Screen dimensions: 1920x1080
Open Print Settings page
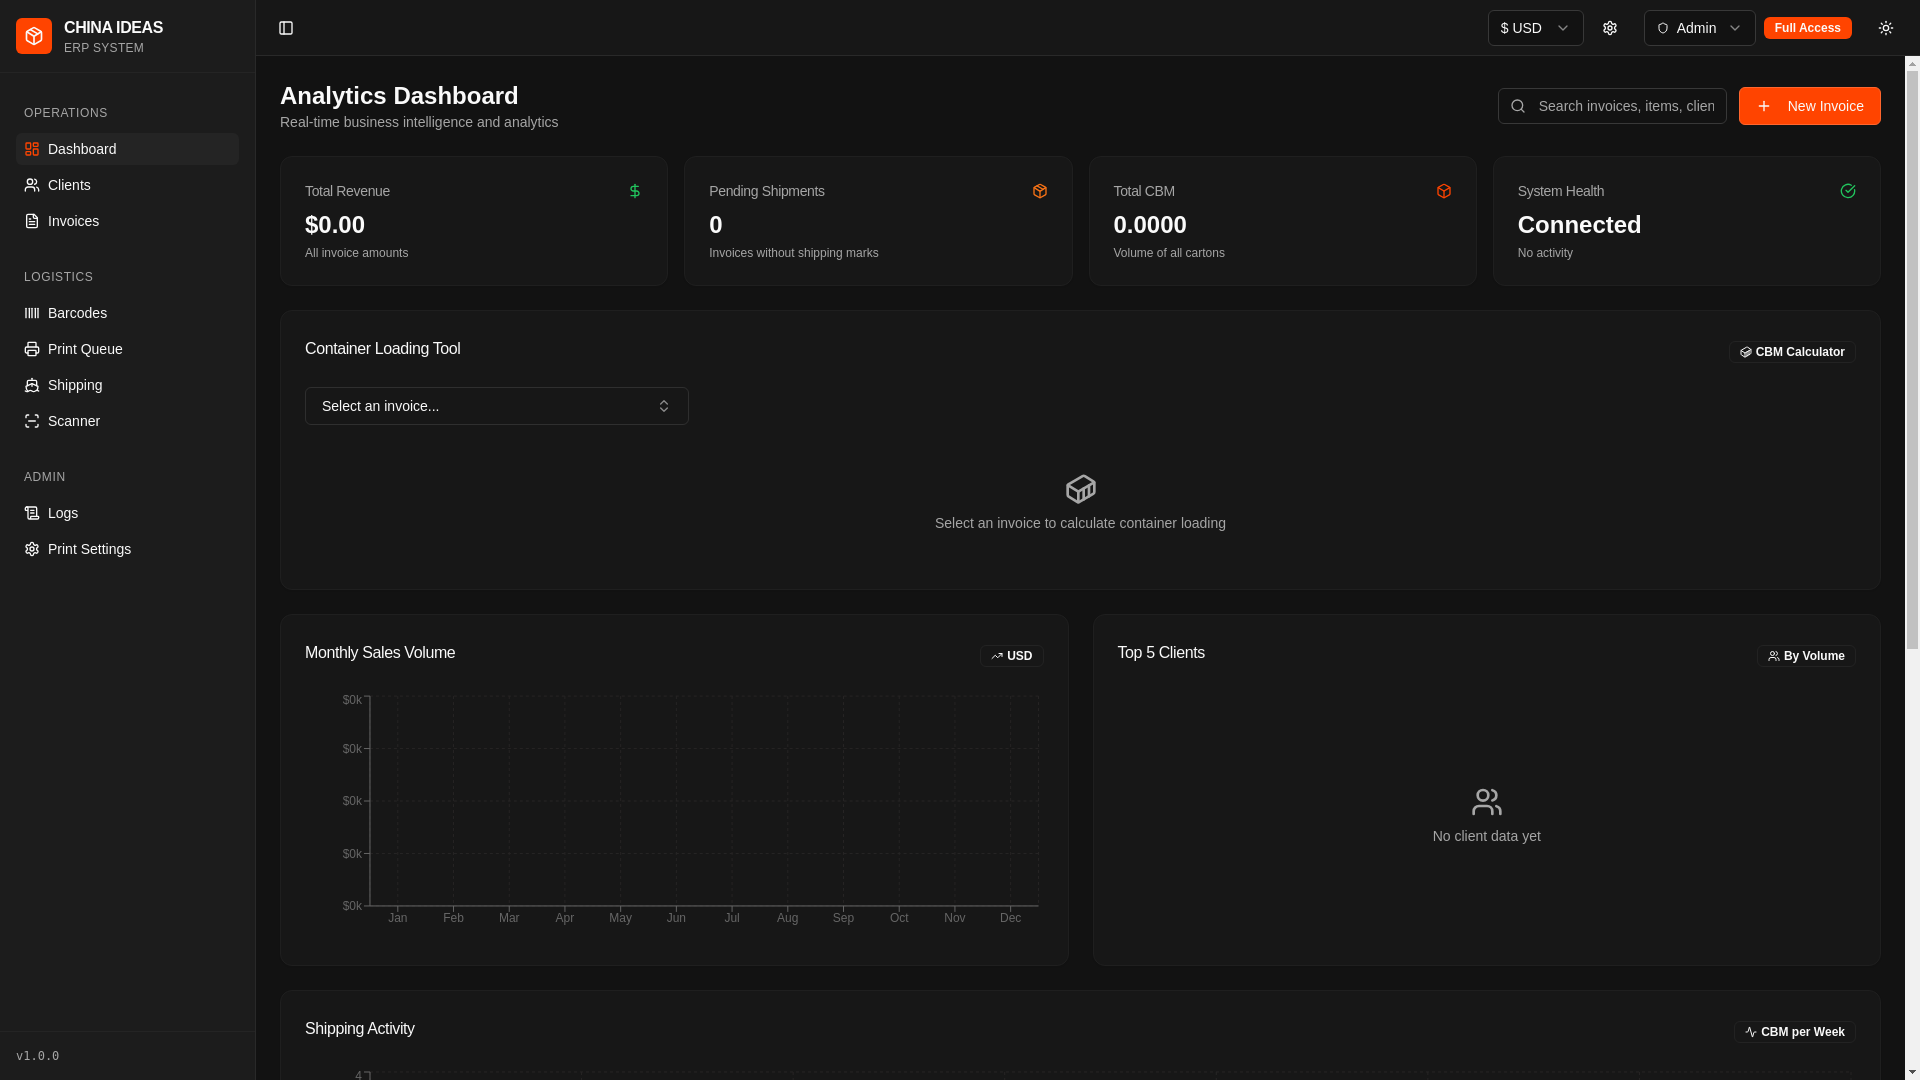click(x=127, y=549)
